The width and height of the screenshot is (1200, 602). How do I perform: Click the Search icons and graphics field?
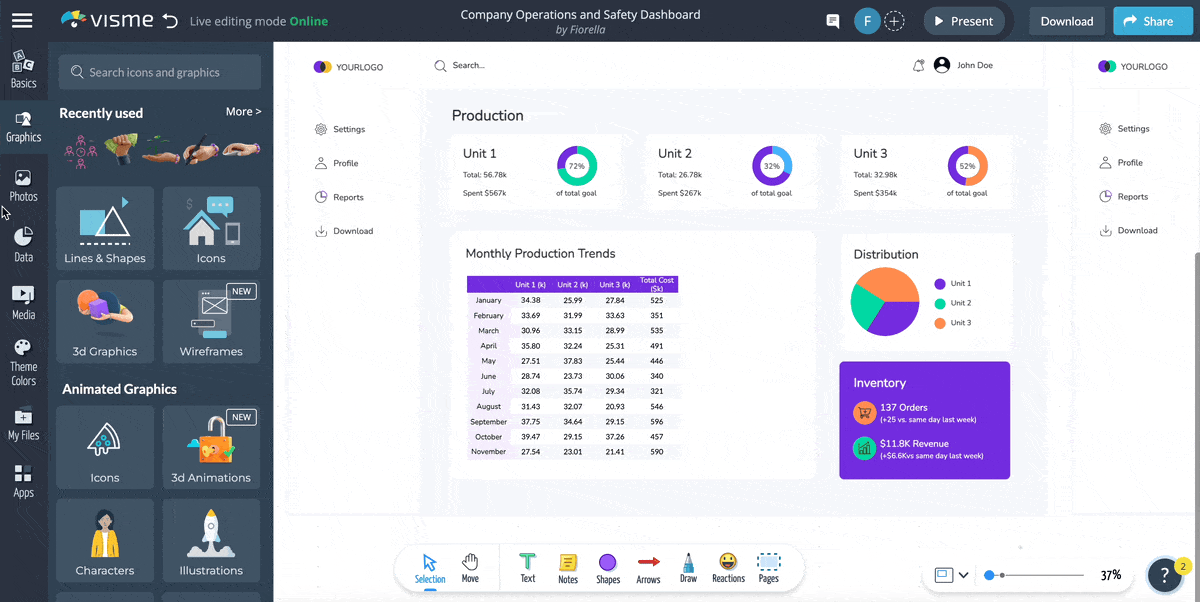coord(160,72)
